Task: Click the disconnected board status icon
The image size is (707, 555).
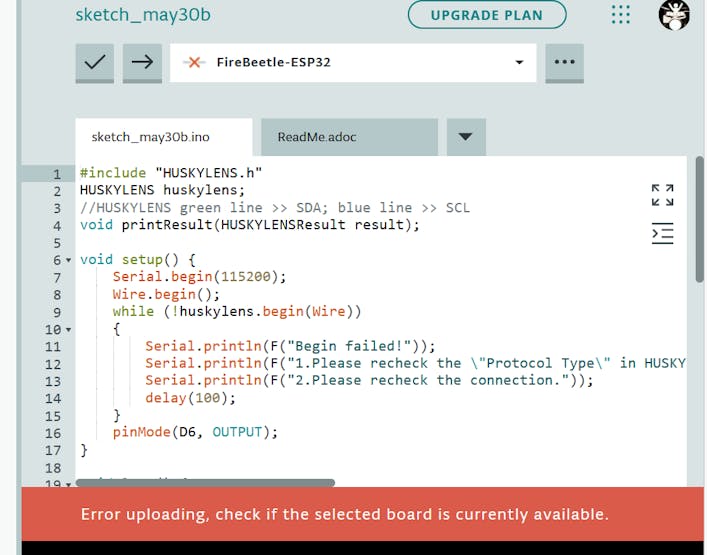Action: click(195, 62)
